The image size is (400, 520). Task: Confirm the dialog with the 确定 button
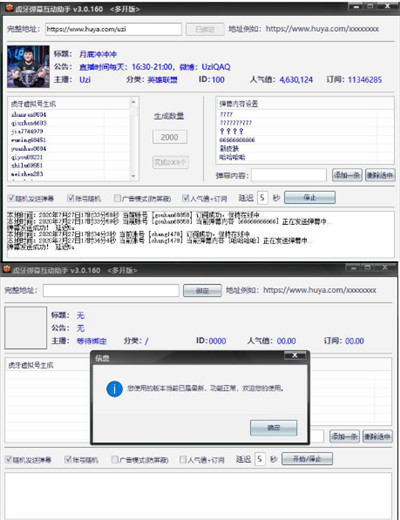pos(273,428)
